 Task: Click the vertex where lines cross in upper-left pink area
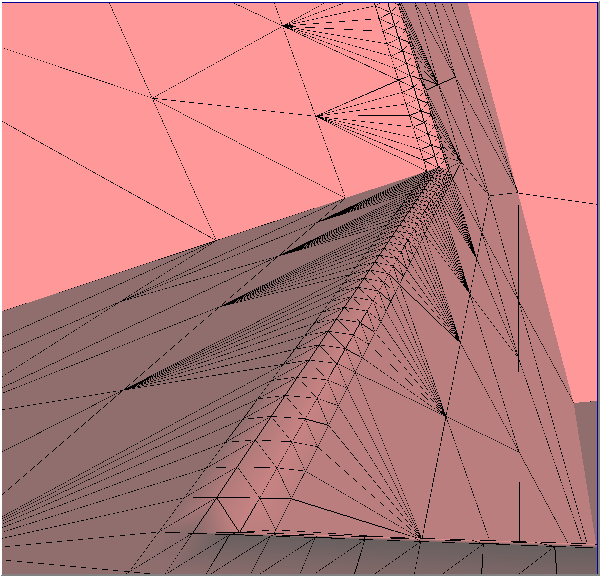click(153, 97)
